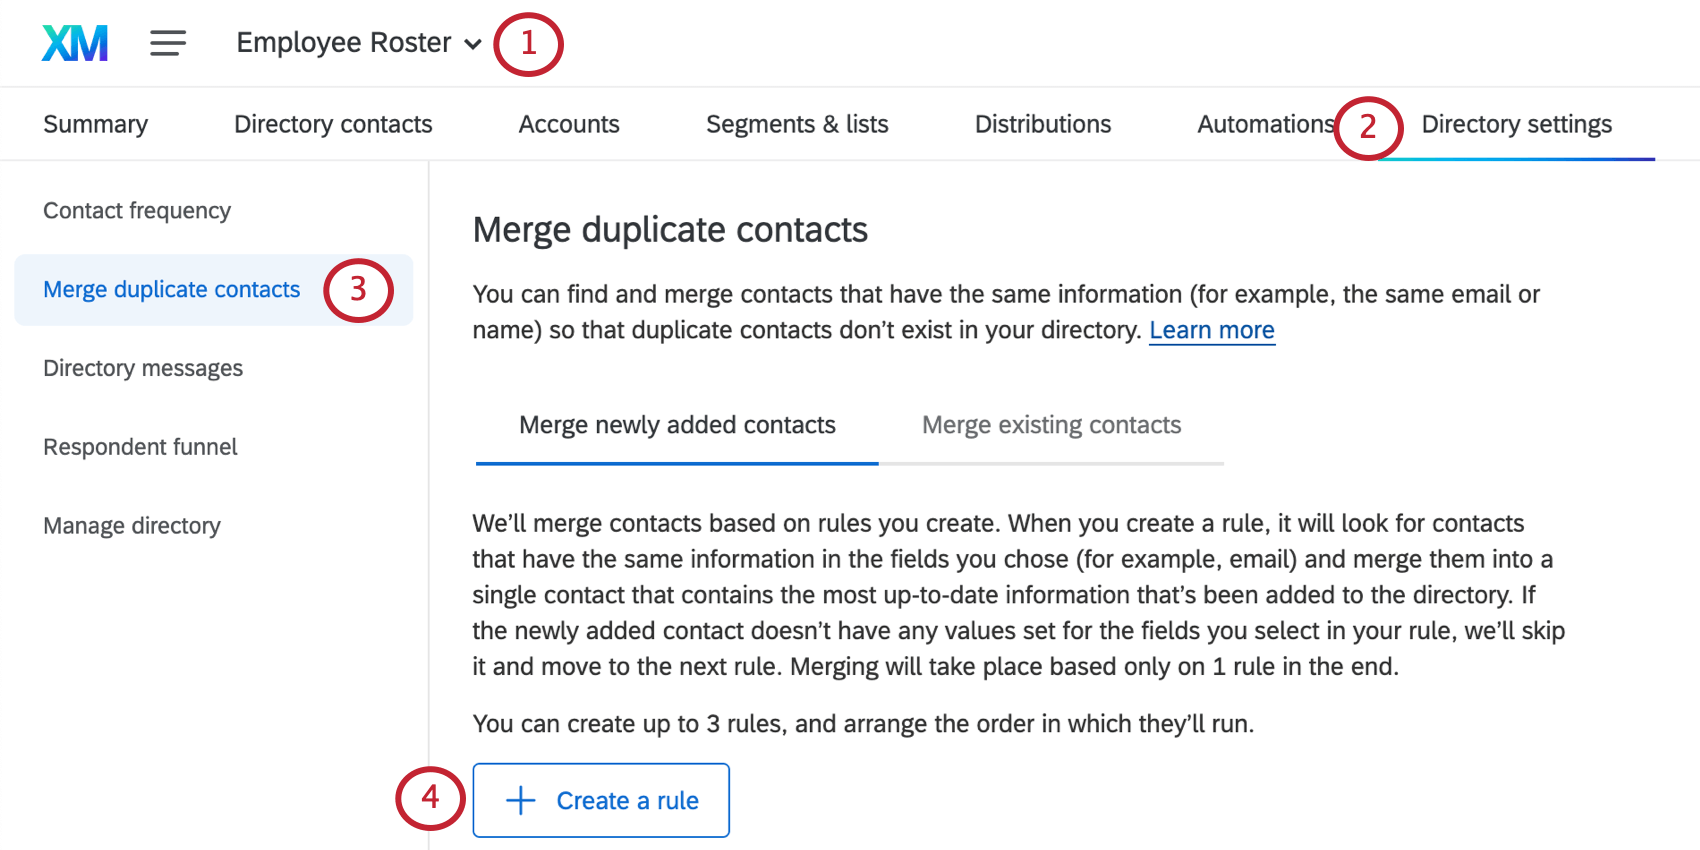Select the Merge newly added contacts tab
Image resolution: width=1700 pixels, height=850 pixels.
pyautogui.click(x=676, y=424)
